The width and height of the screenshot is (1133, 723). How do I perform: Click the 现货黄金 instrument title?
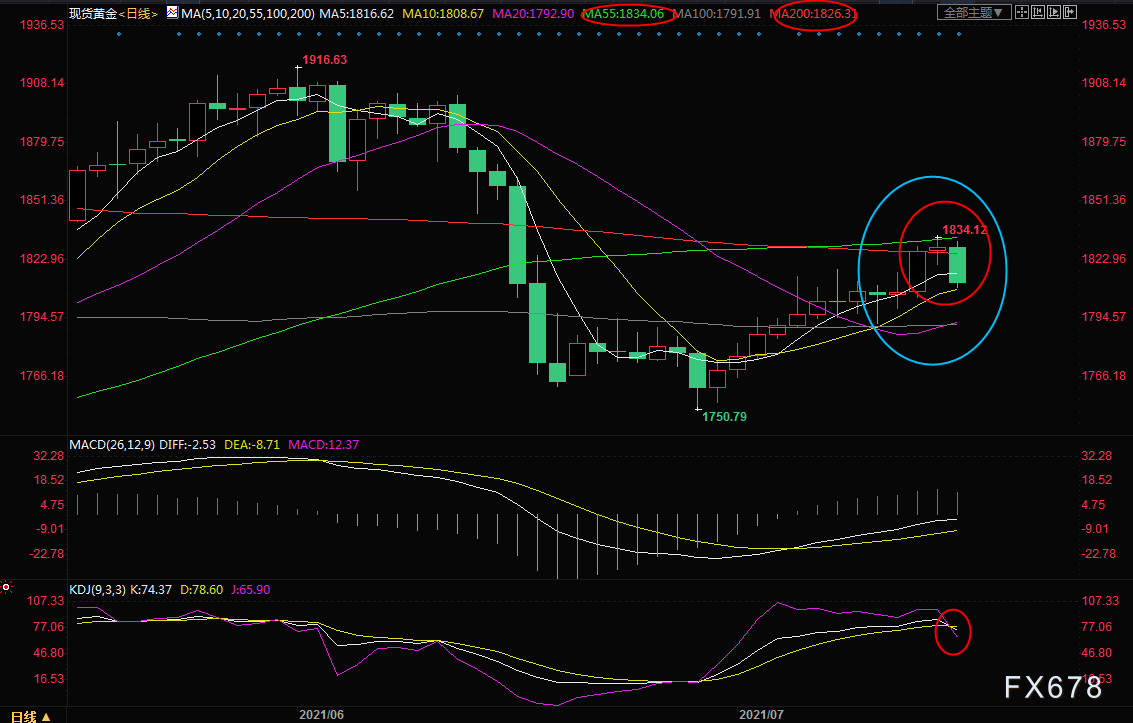(92, 14)
